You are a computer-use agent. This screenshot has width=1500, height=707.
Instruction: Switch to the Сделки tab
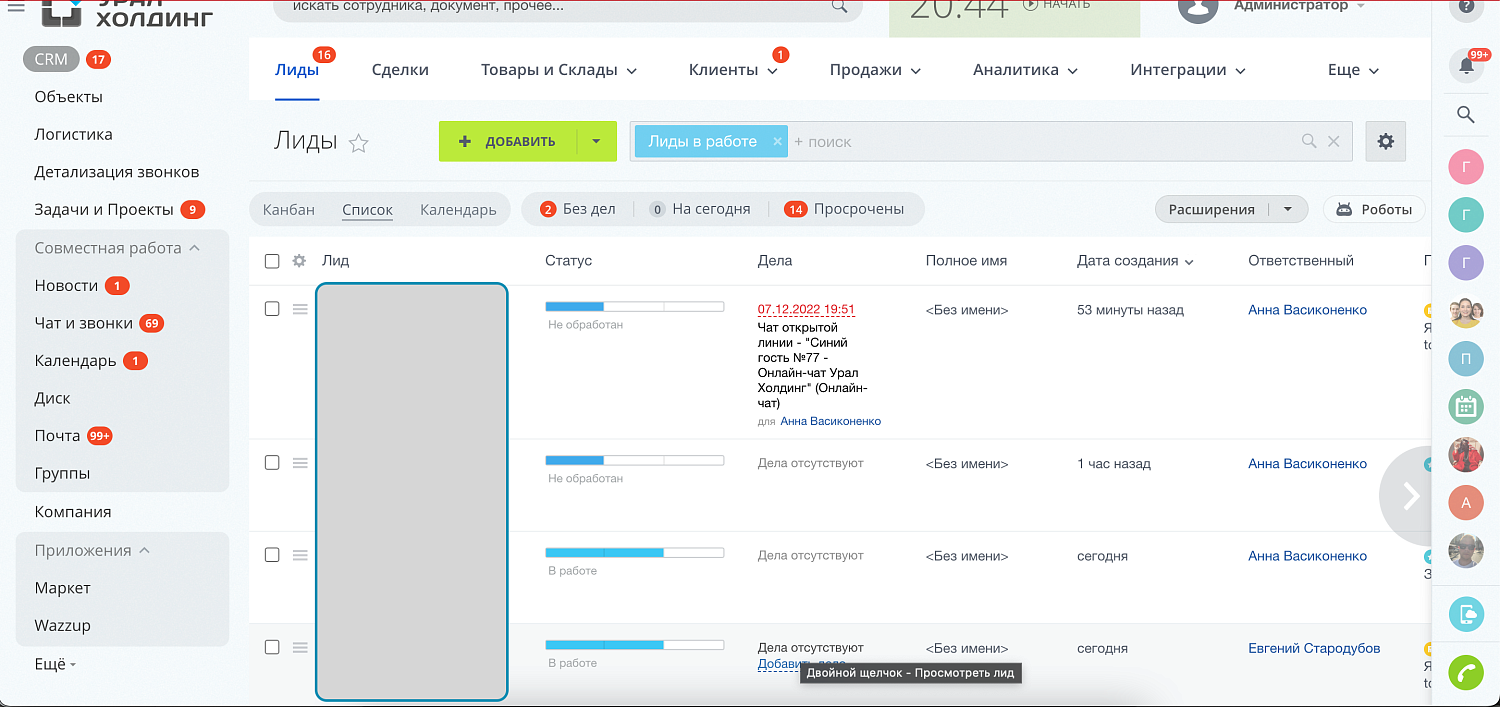pos(400,69)
